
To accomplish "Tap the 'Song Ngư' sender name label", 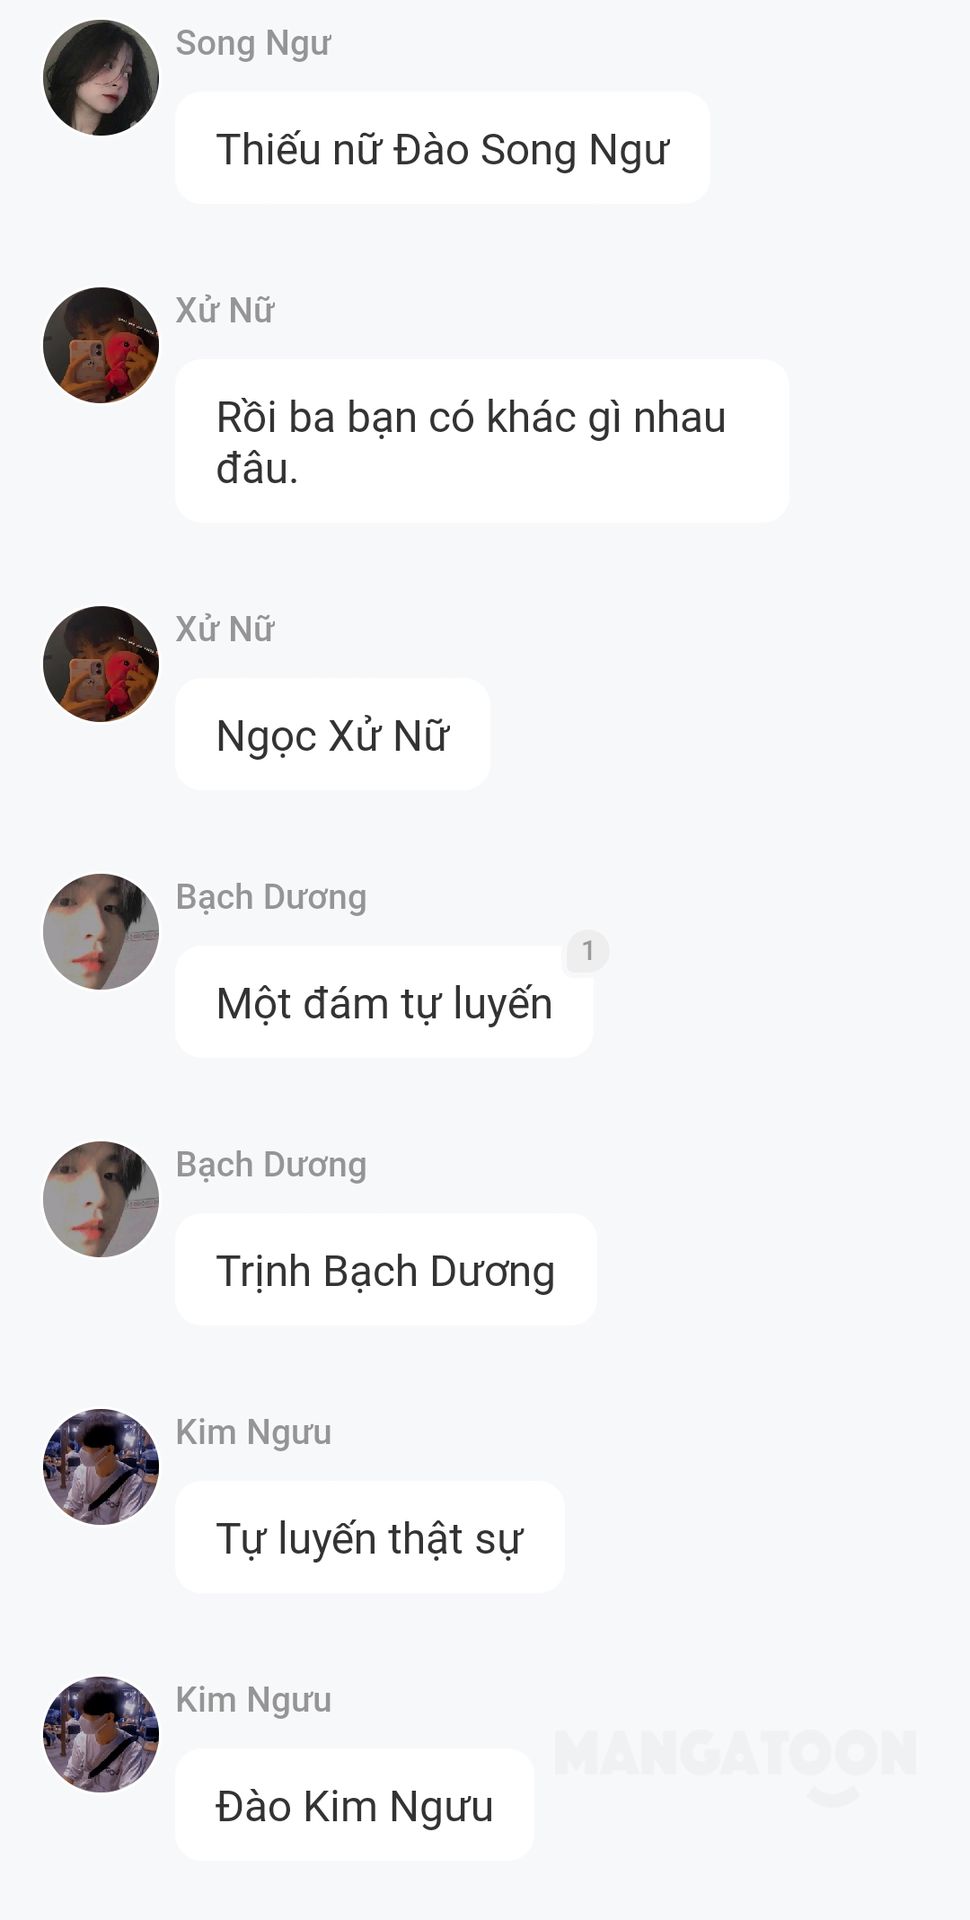I will pyautogui.click(x=253, y=43).
